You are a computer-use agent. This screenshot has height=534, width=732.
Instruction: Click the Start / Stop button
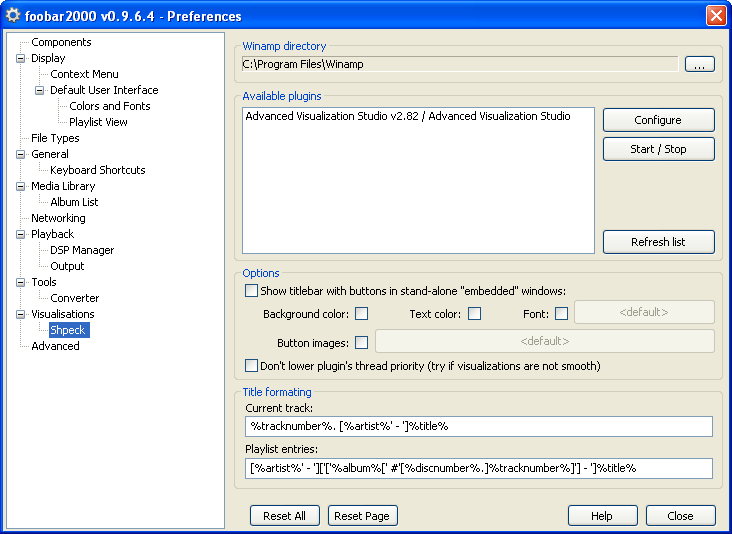pos(658,149)
